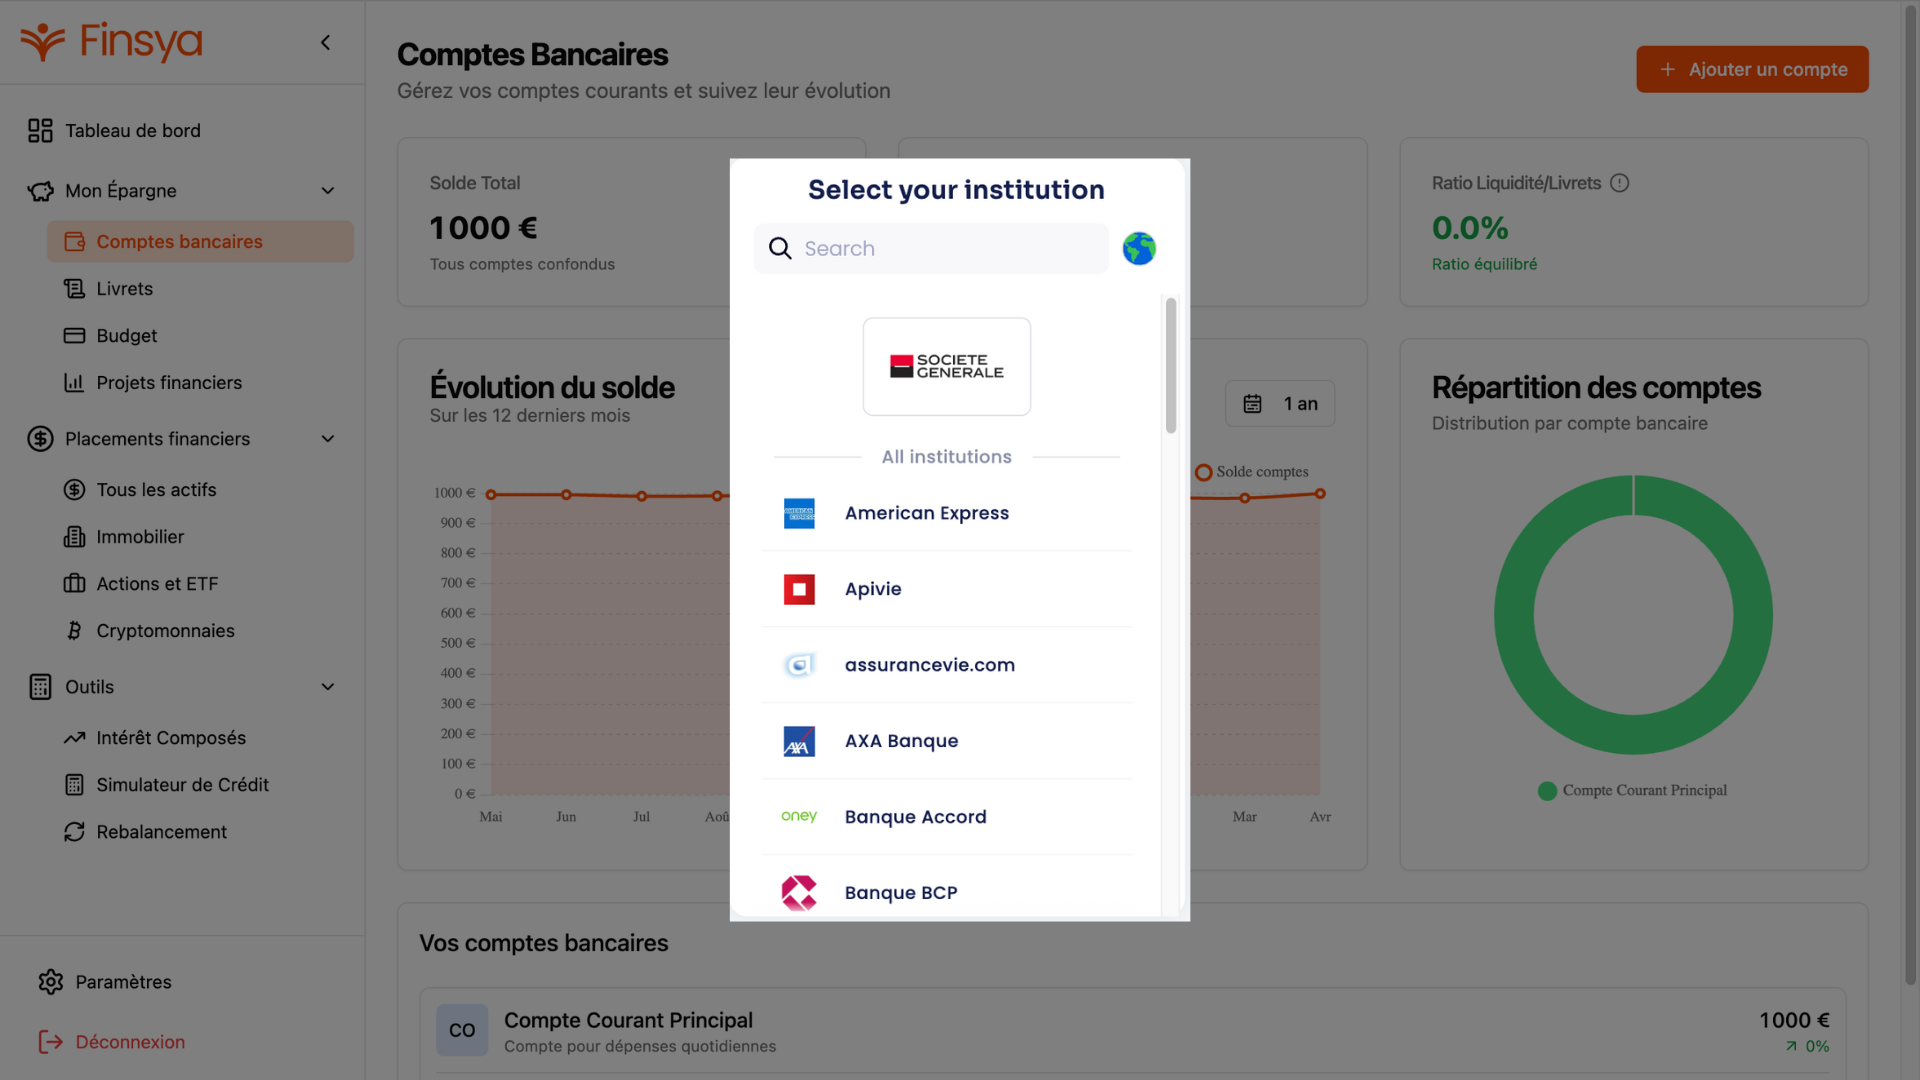This screenshot has height=1080, width=1920.
Task: Select the AXA Banque logo icon
Action: point(799,741)
